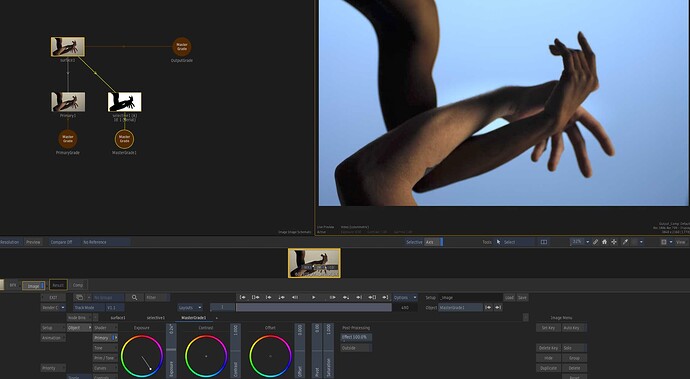The width and height of the screenshot is (690, 379).
Task: Switch to the selective1 tab
Action: (156, 318)
